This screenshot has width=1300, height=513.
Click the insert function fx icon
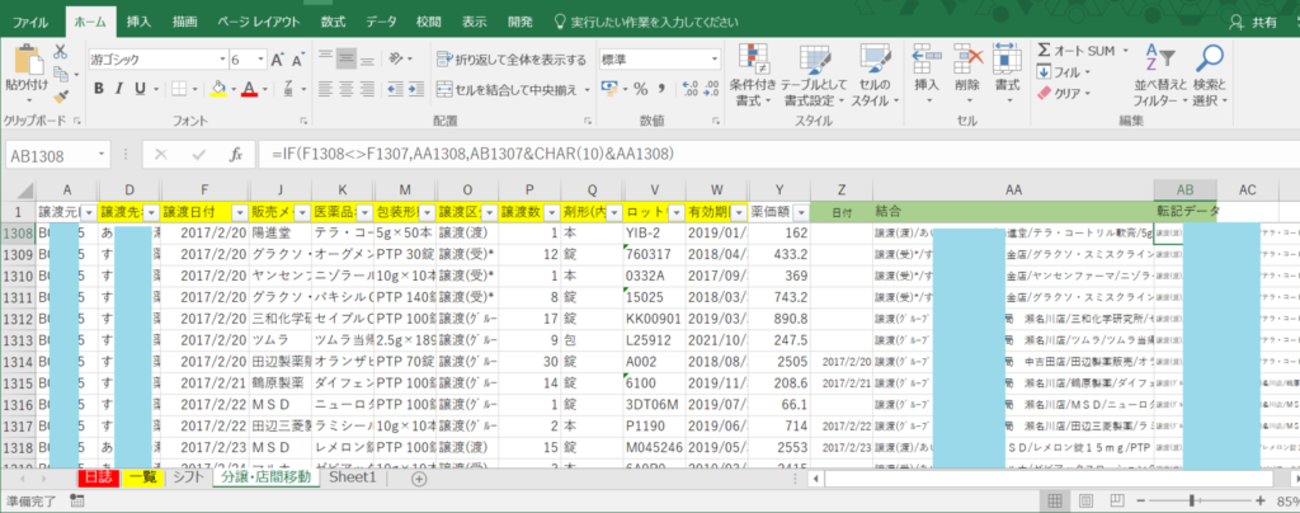pos(236,155)
